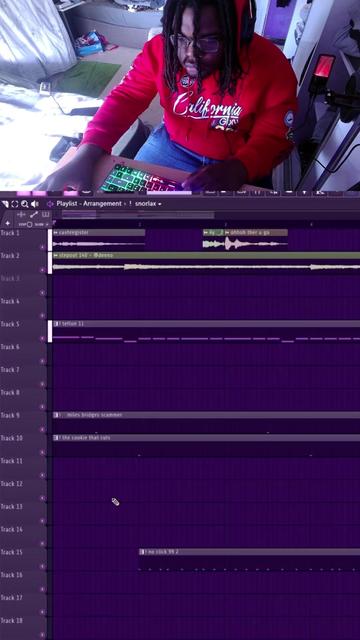Click bar 4 marker on the timeline ruler
The height and width of the screenshot is (640, 360).
click(x=311, y=224)
